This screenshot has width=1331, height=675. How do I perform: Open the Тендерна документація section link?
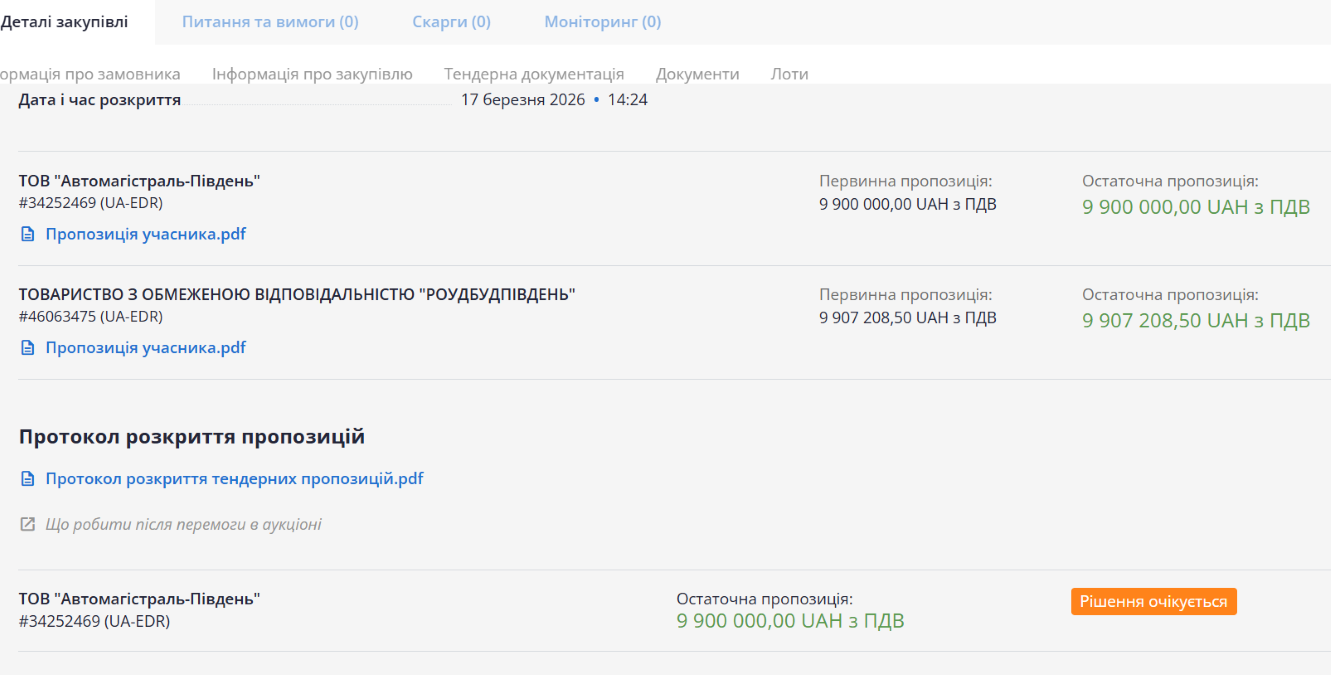(x=534, y=74)
